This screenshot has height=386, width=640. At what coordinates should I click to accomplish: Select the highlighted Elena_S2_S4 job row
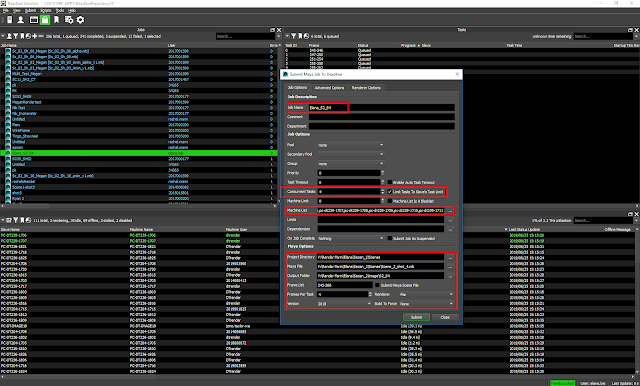point(139,153)
